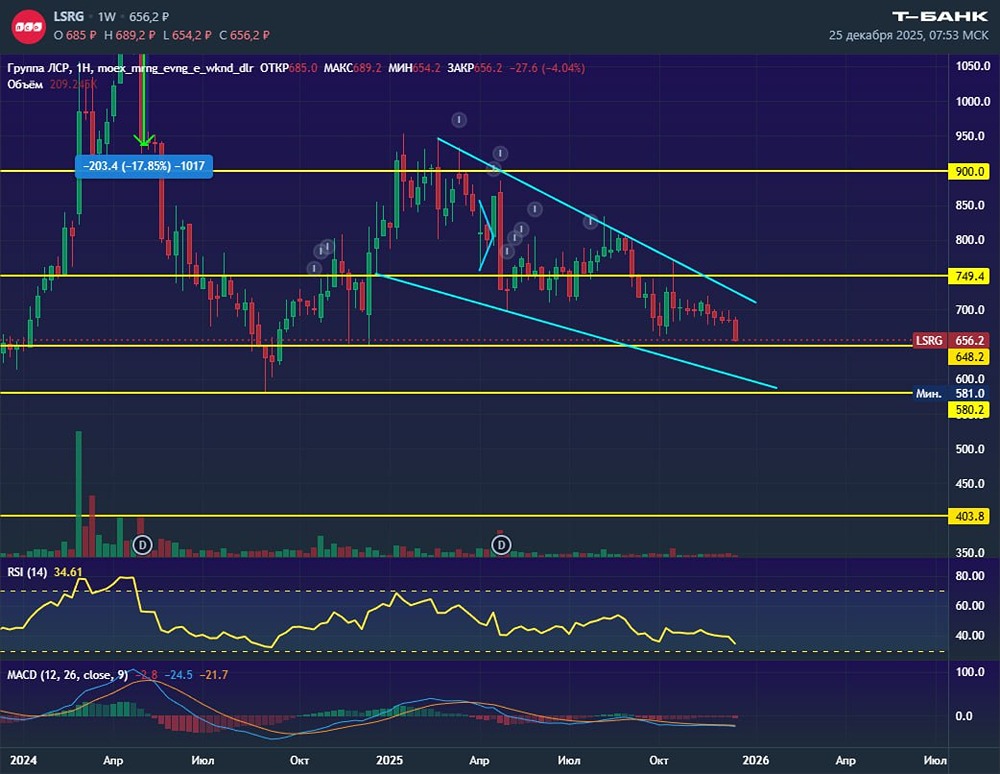Screen dimensions: 1000x774
Task: Open the RSI (14) indicator label
Action: click(27, 572)
